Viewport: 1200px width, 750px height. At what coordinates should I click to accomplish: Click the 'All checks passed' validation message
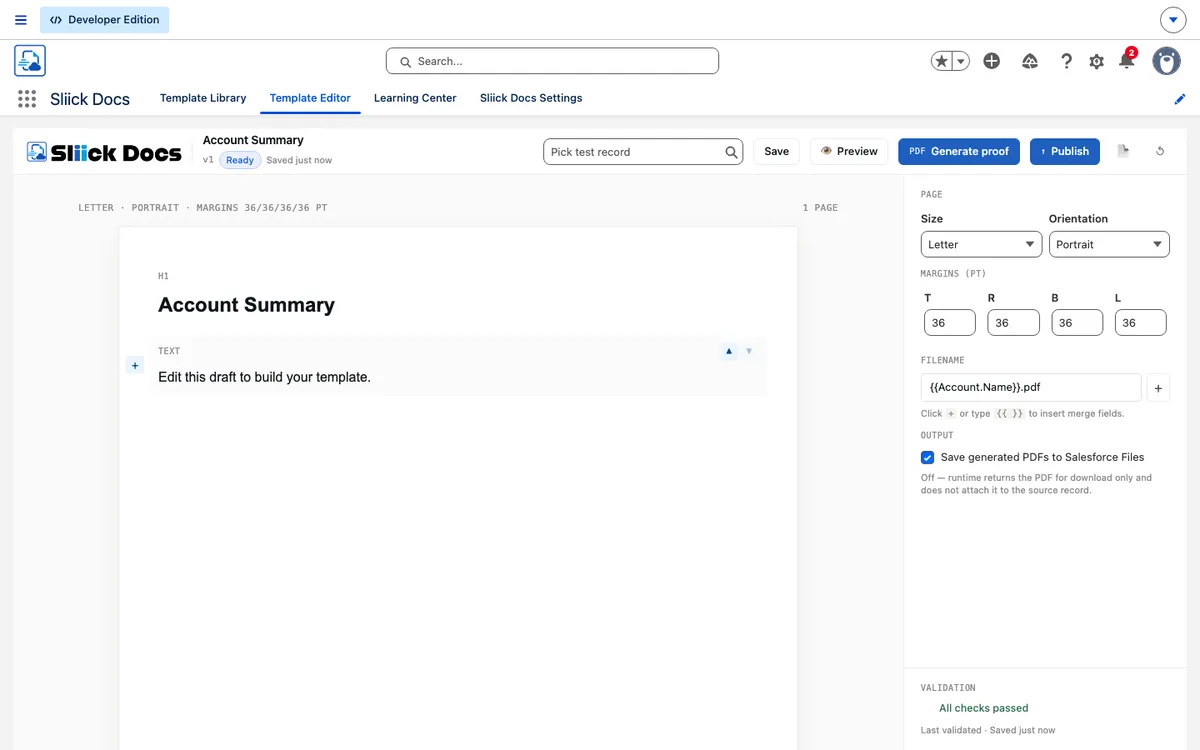point(984,708)
